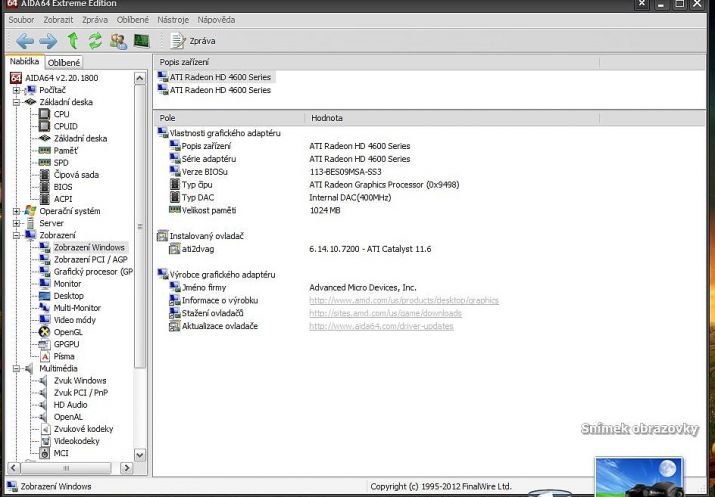Click the Hodnota column header
This screenshot has height=497, width=715.
click(x=452, y=118)
